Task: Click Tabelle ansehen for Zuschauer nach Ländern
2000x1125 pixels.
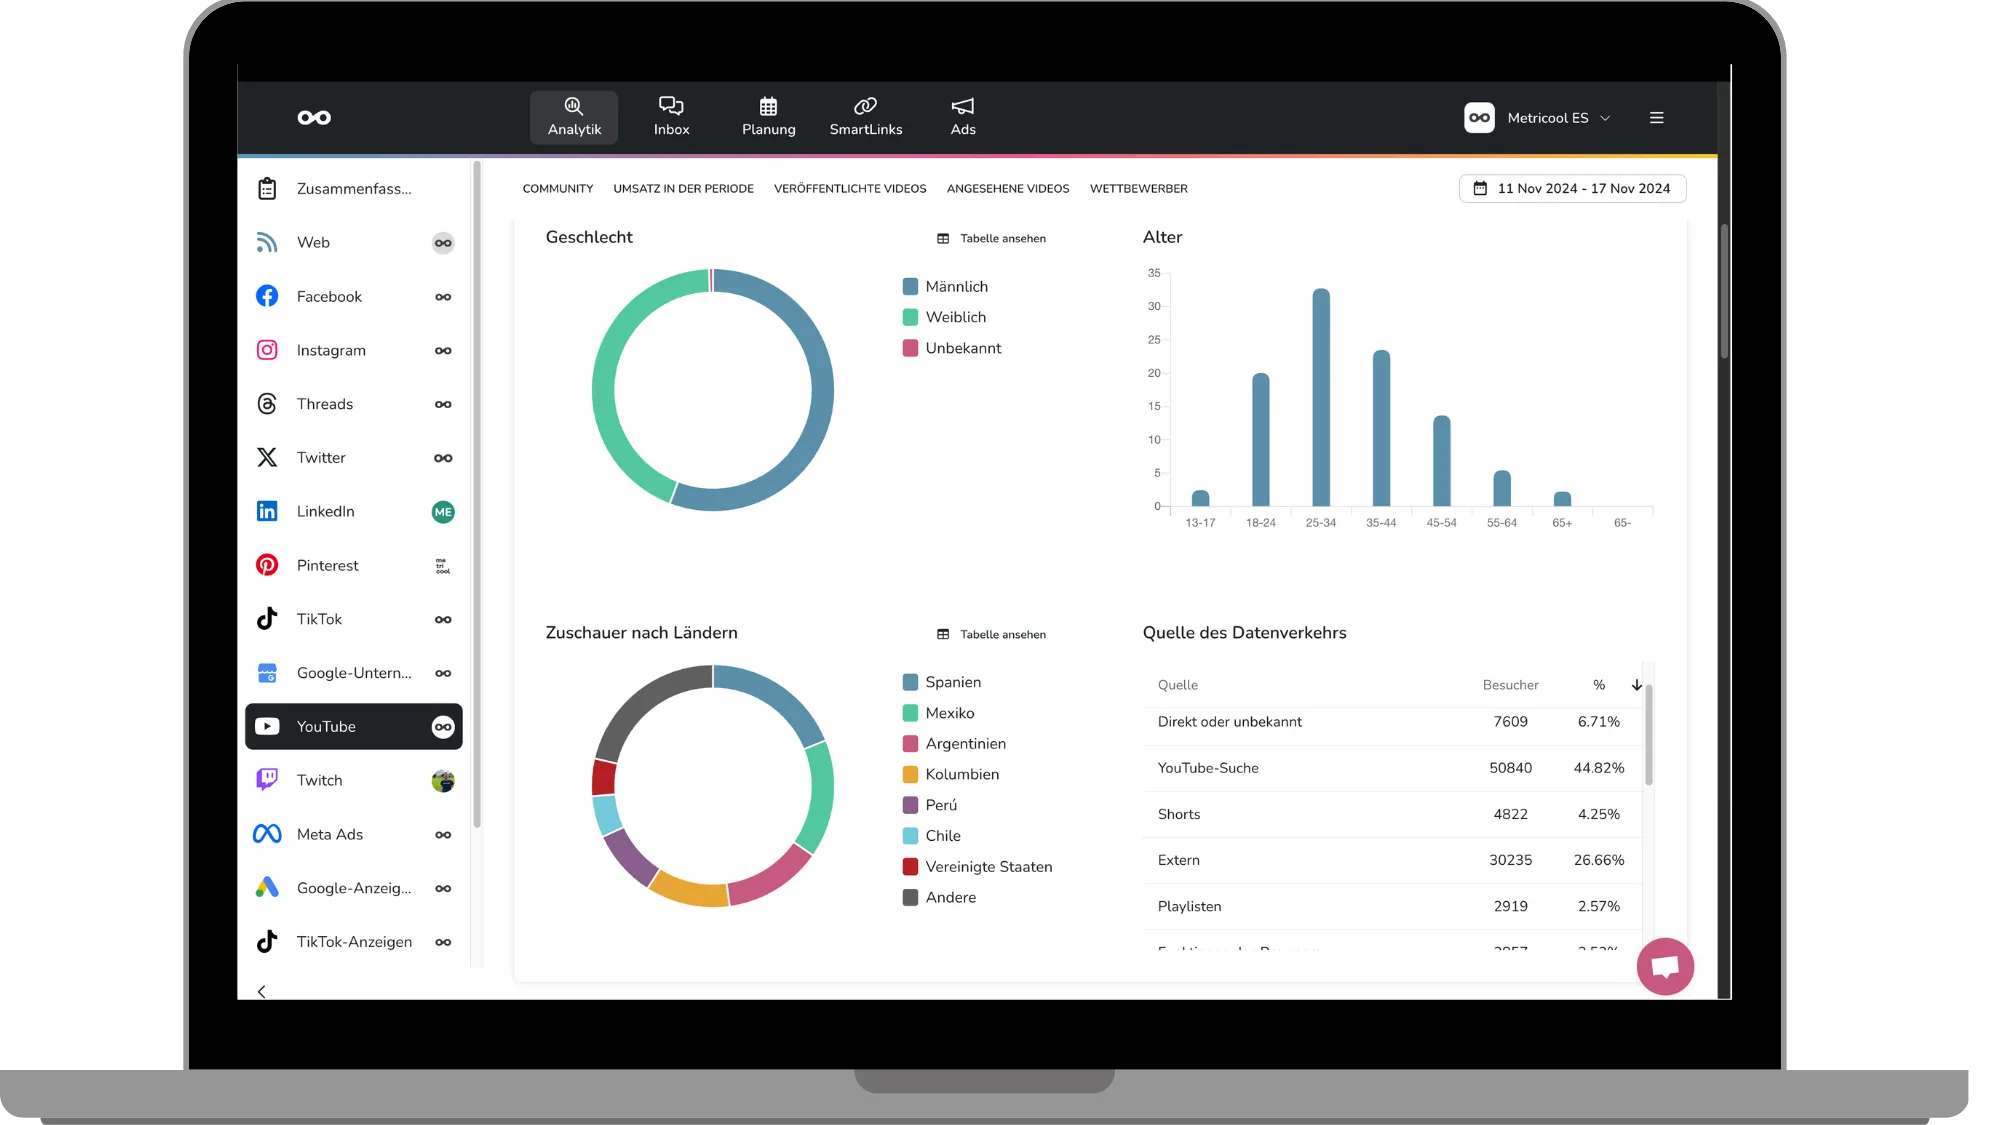Action: pos(992,635)
